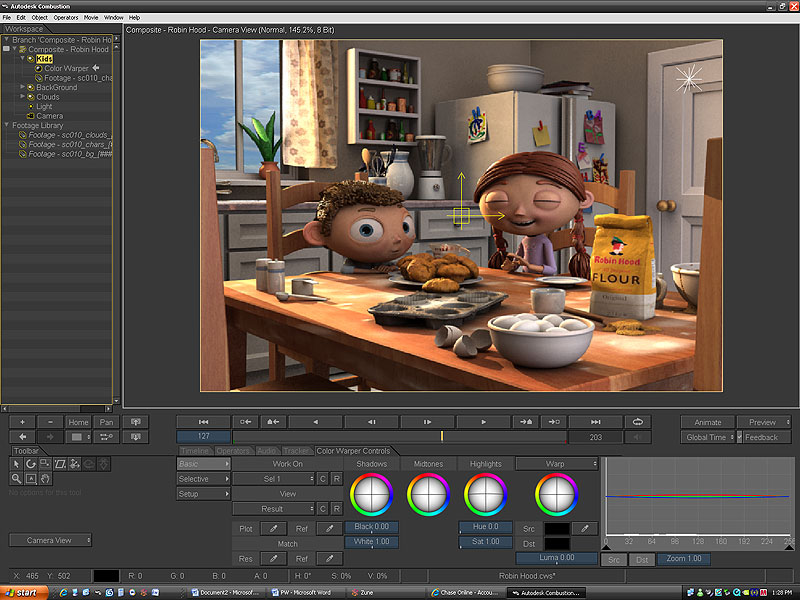
Task: Open the Selective controls section
Action: [203, 479]
